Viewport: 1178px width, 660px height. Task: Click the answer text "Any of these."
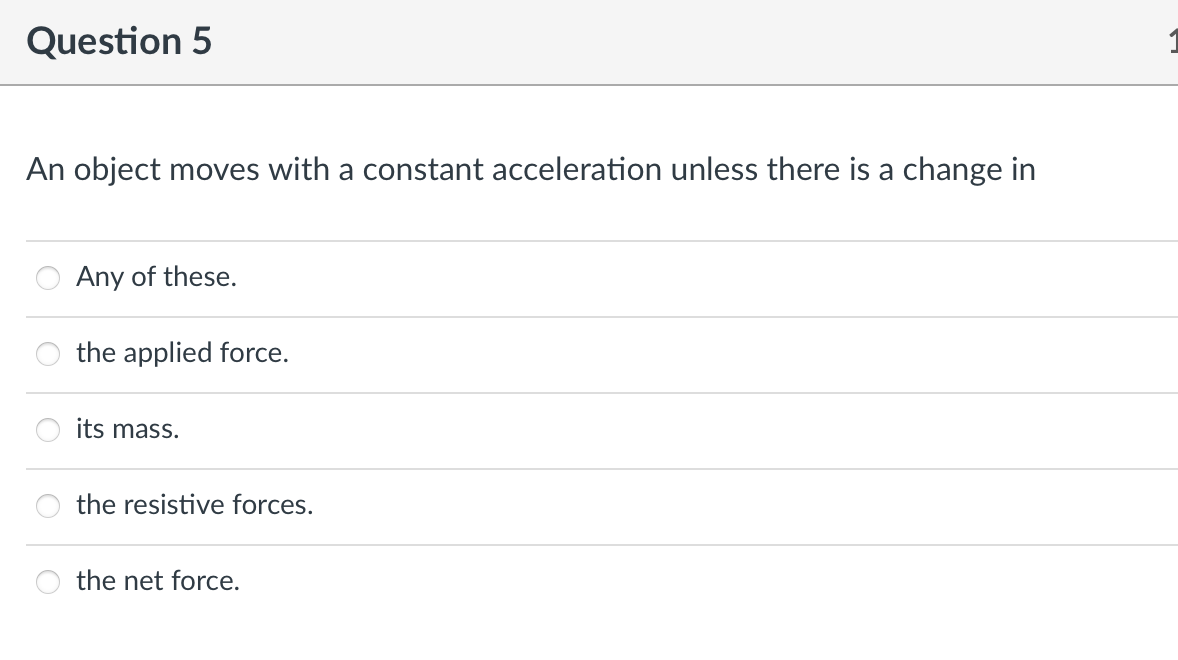[x=156, y=277]
